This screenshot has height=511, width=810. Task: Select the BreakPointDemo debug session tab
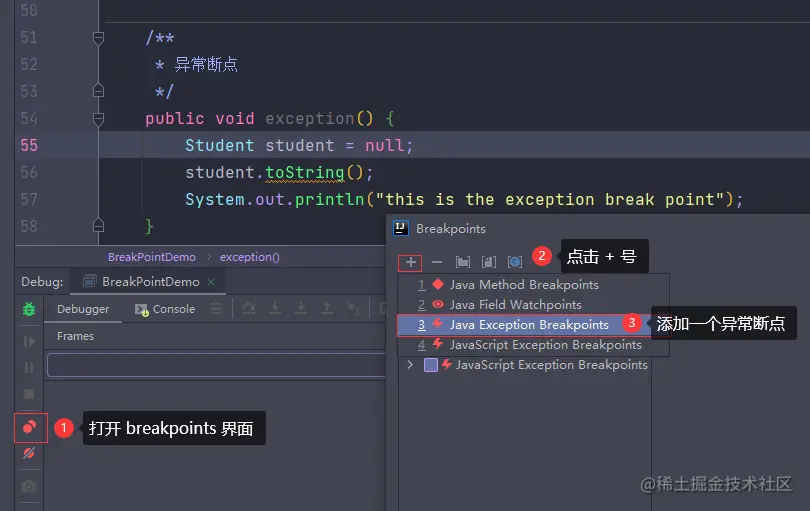148,282
